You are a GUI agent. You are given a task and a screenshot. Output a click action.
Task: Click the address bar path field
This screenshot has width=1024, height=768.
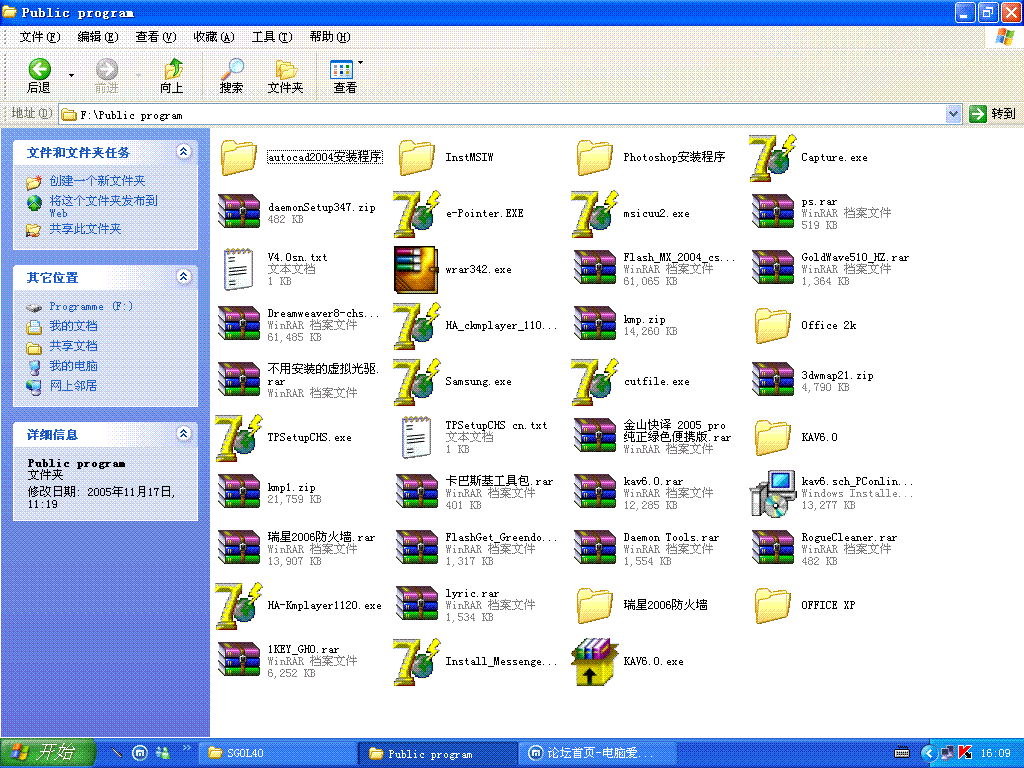[503, 114]
